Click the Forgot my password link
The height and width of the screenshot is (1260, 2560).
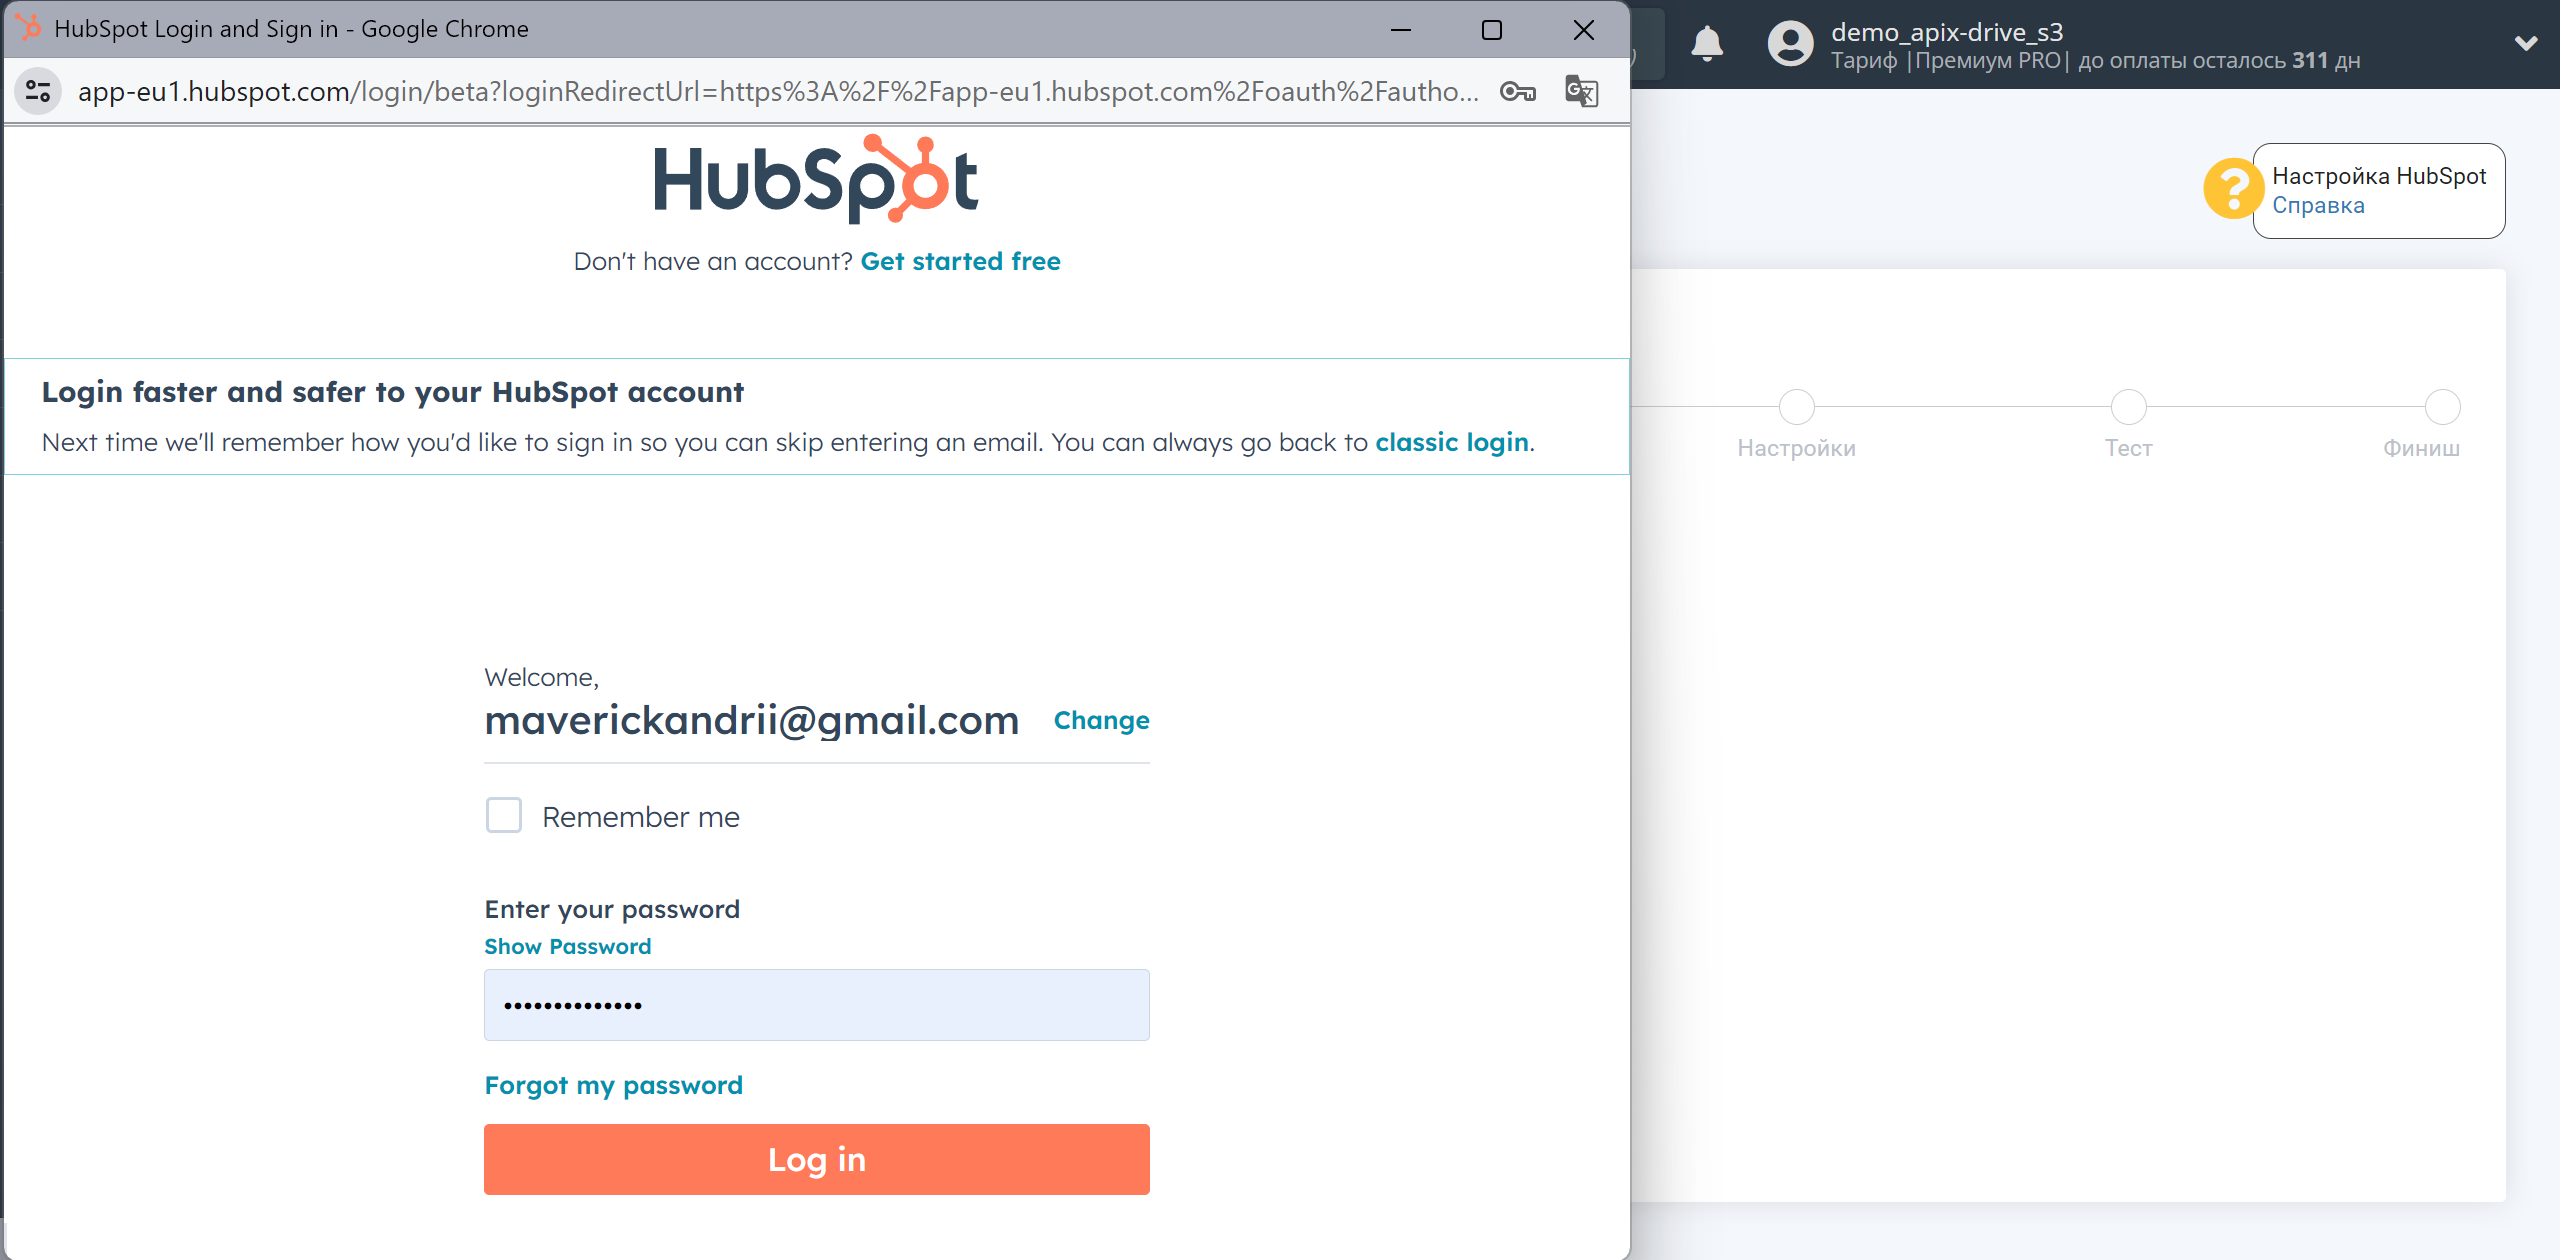coord(614,1084)
